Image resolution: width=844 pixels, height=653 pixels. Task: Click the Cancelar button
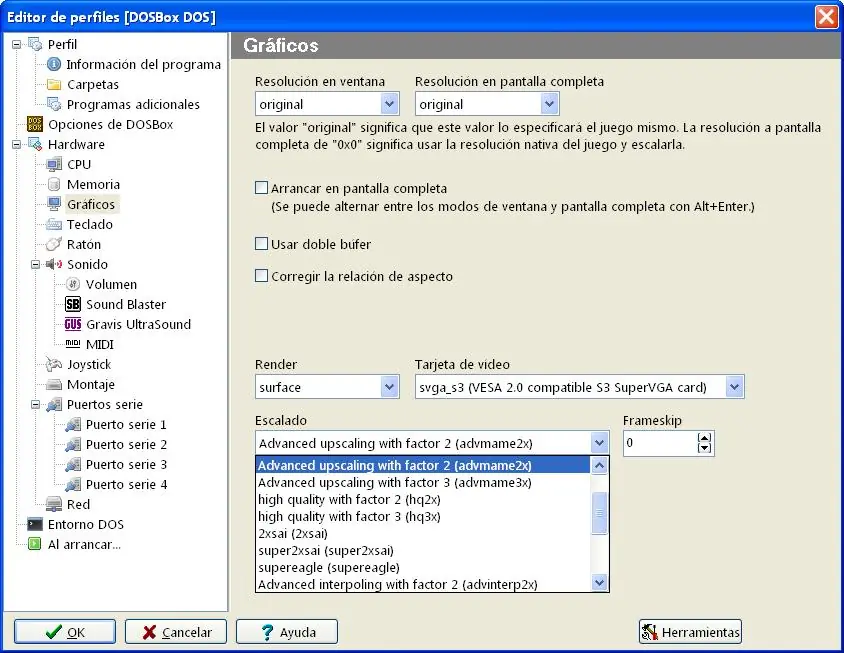[176, 631]
